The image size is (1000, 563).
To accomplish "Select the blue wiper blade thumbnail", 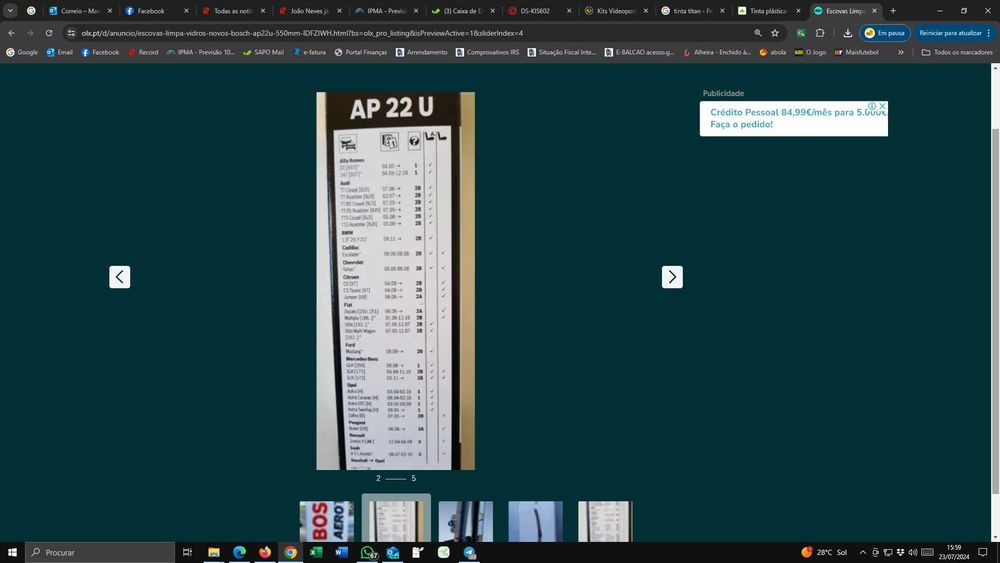I will click(x=535, y=521).
